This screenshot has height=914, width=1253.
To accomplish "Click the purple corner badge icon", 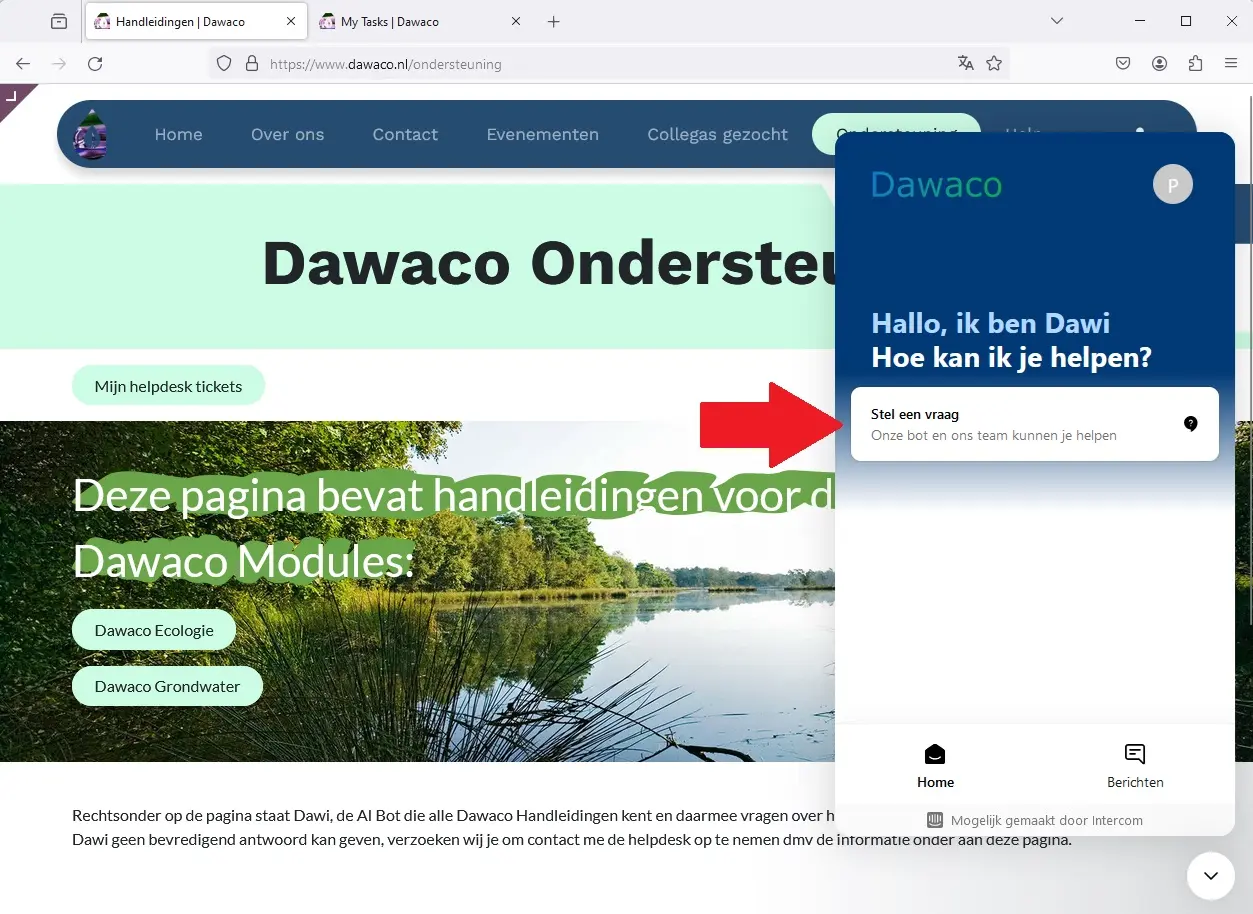I will (x=13, y=97).
